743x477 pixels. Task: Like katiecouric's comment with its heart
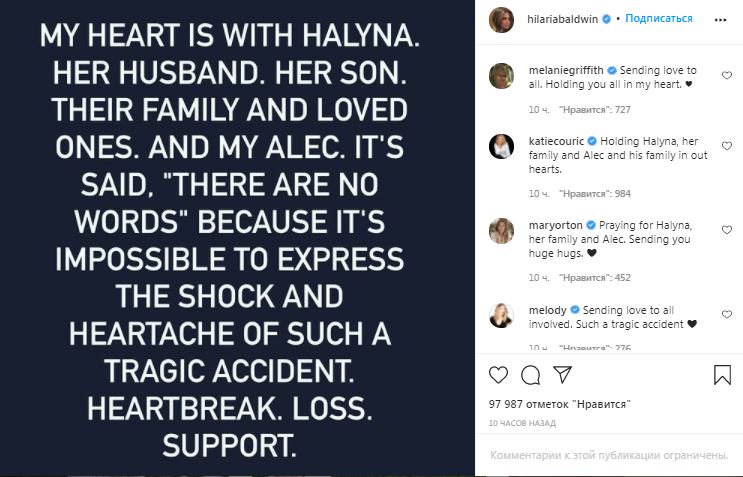click(726, 146)
